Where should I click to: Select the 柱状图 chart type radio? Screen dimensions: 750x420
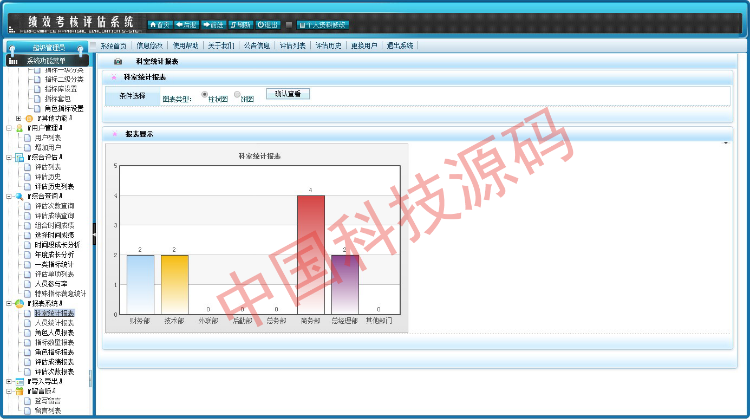pyautogui.click(x=205, y=94)
